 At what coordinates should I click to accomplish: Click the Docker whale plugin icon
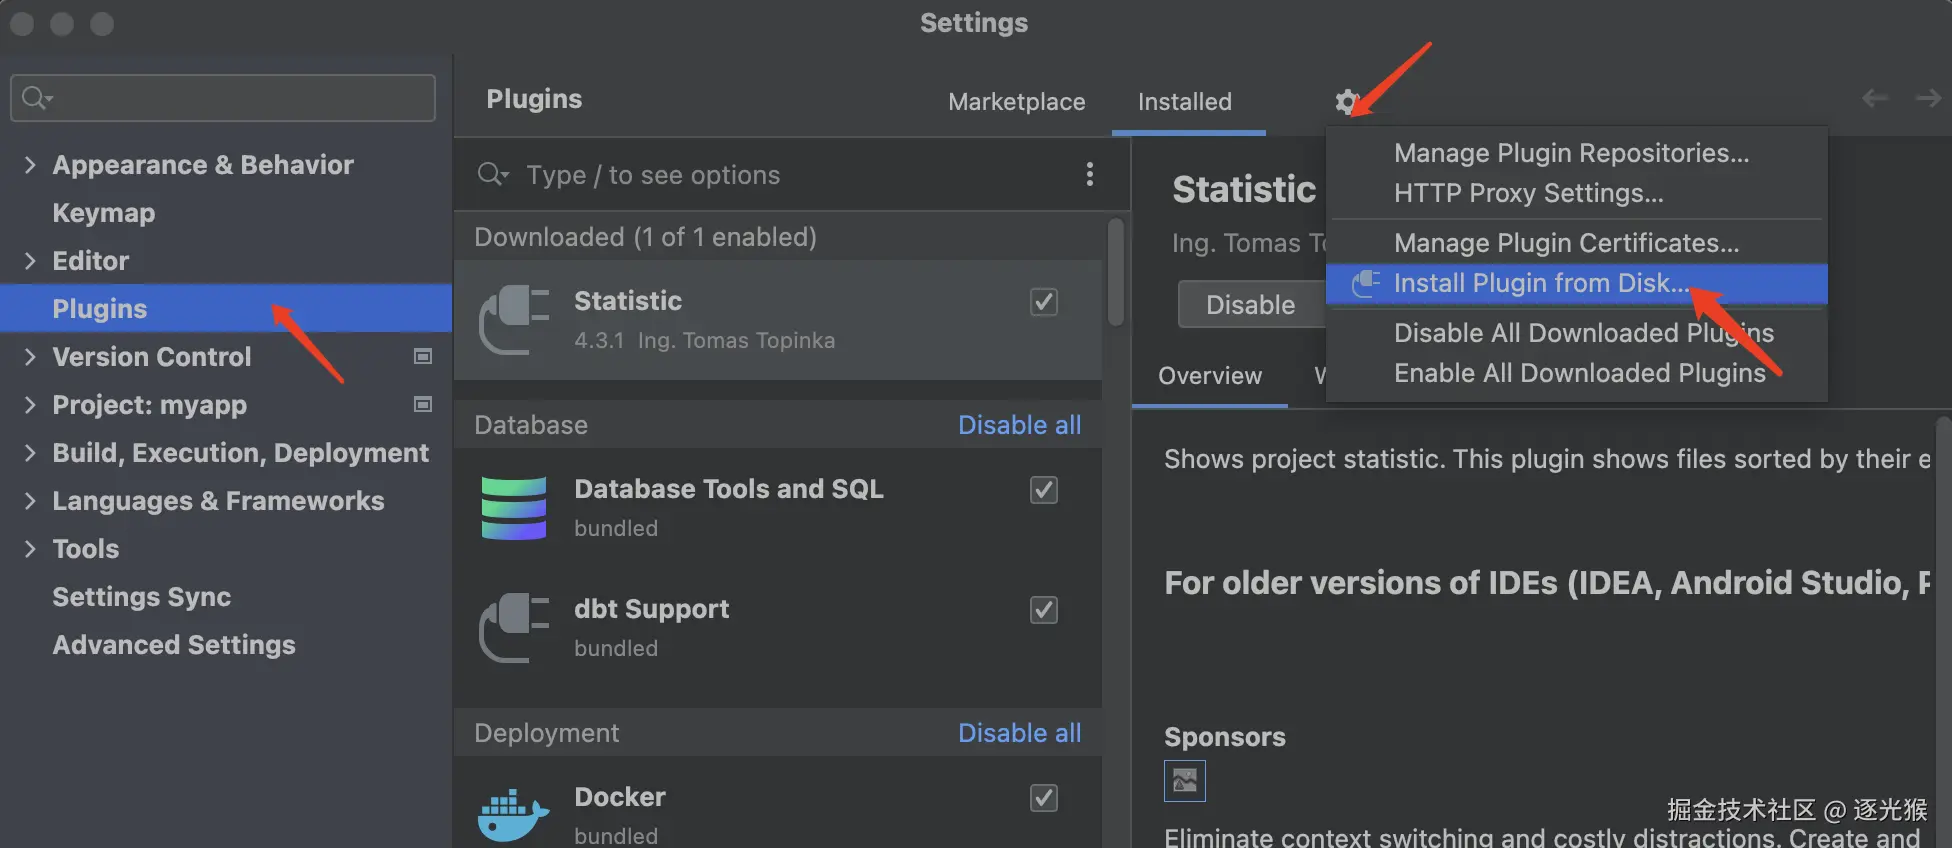click(x=514, y=814)
